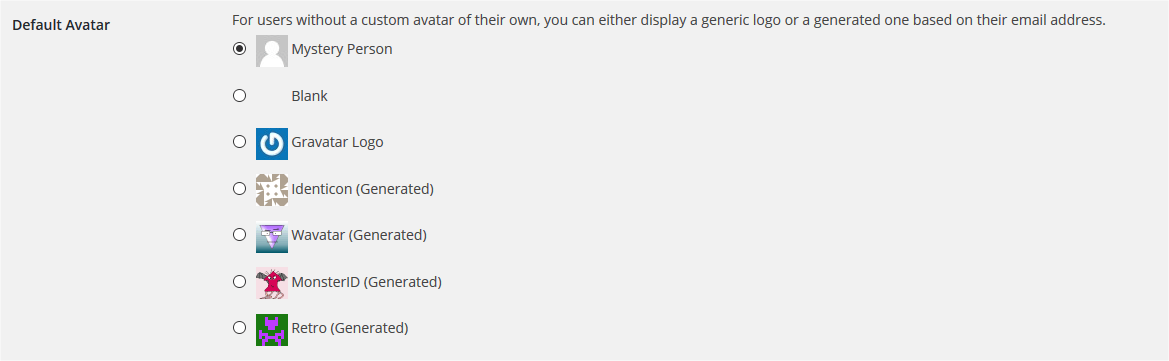The width and height of the screenshot is (1169, 361).
Task: Click the blue Gravatar Logo power icon
Action: click(x=271, y=143)
